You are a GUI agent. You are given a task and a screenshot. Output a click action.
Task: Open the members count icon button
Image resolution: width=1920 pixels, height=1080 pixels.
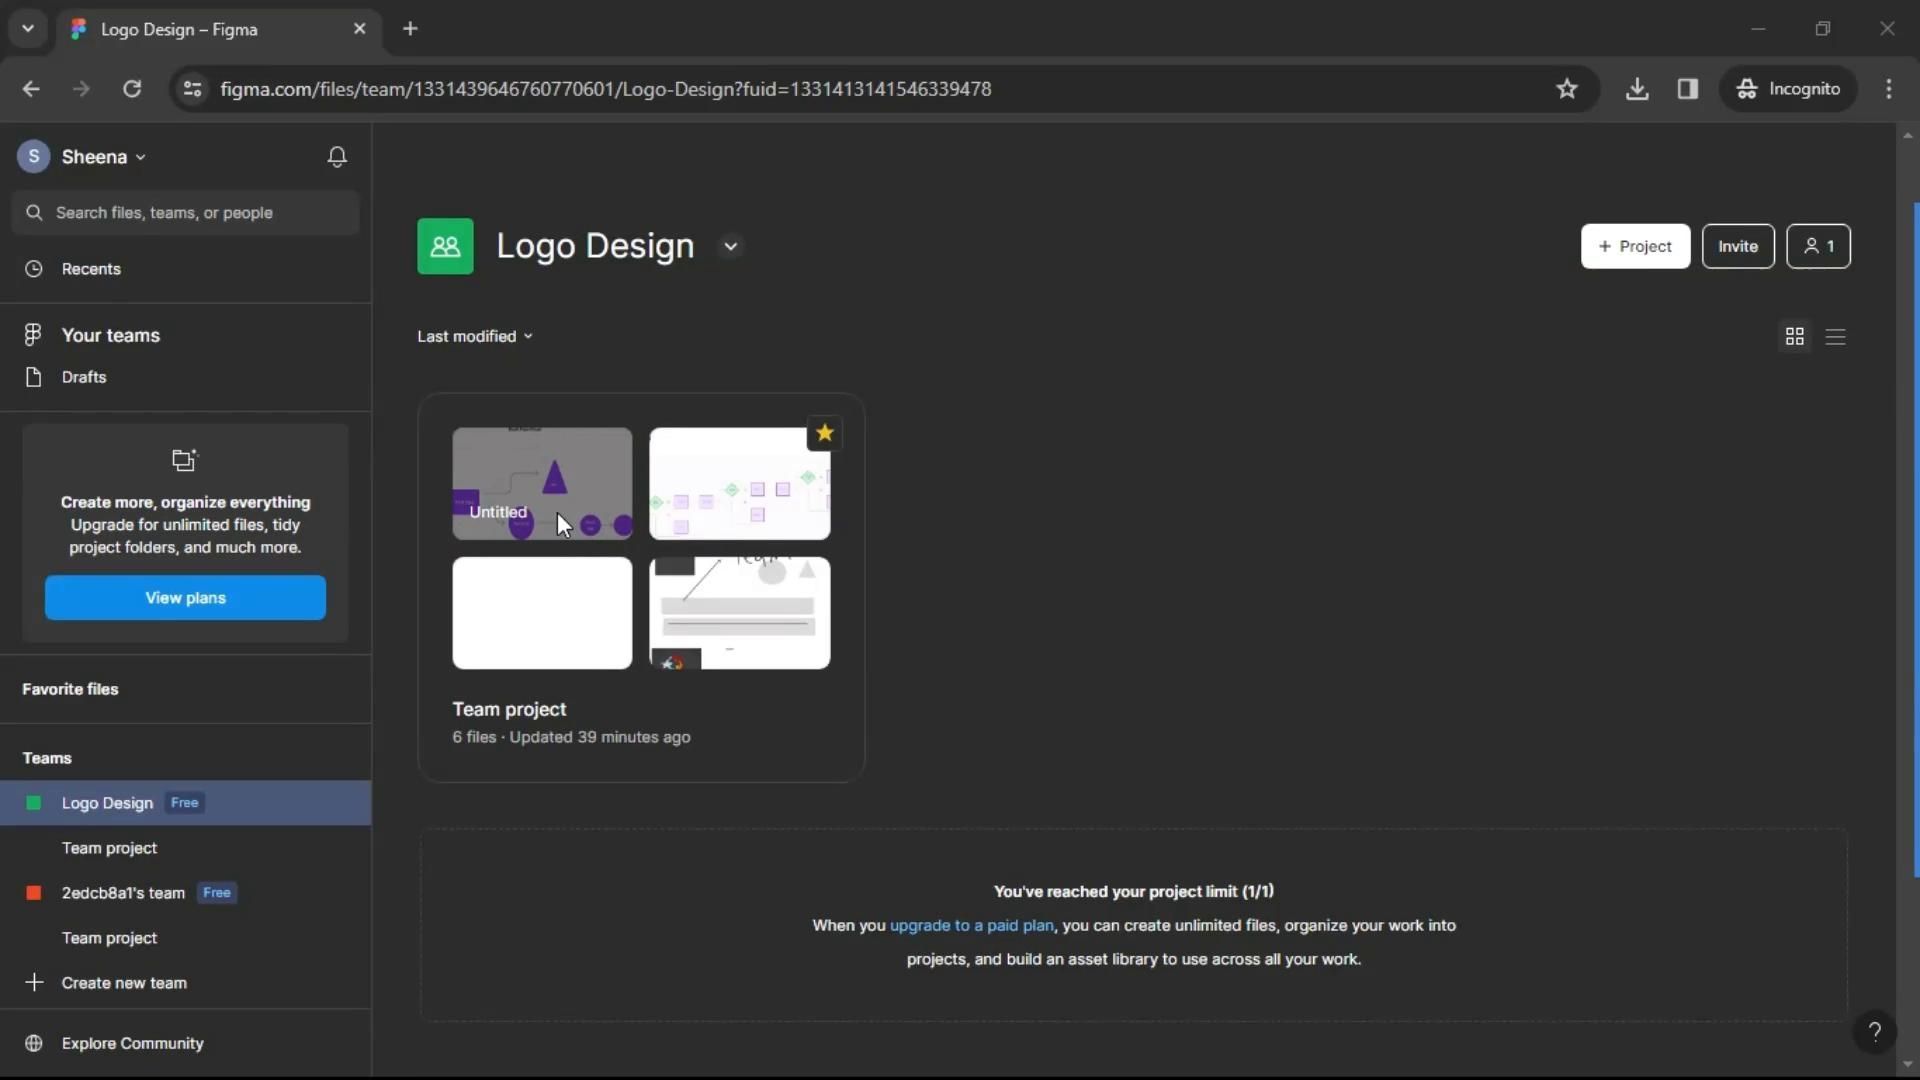pos(1818,246)
